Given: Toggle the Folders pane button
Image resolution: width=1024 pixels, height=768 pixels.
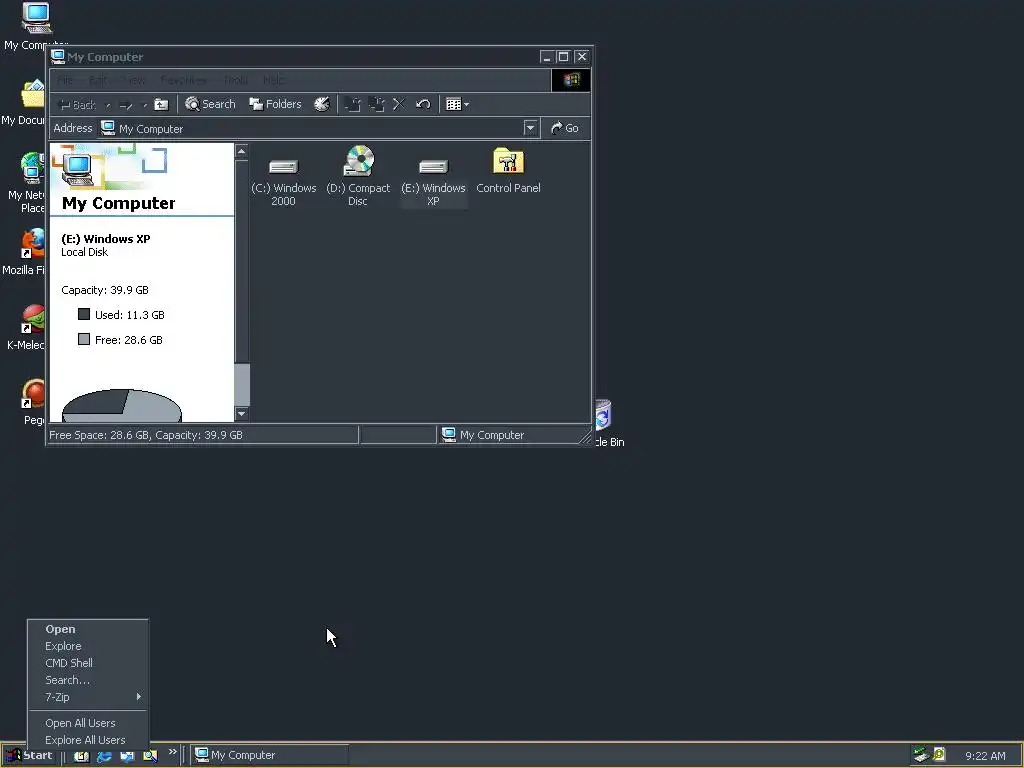Looking at the screenshot, I should pos(276,104).
